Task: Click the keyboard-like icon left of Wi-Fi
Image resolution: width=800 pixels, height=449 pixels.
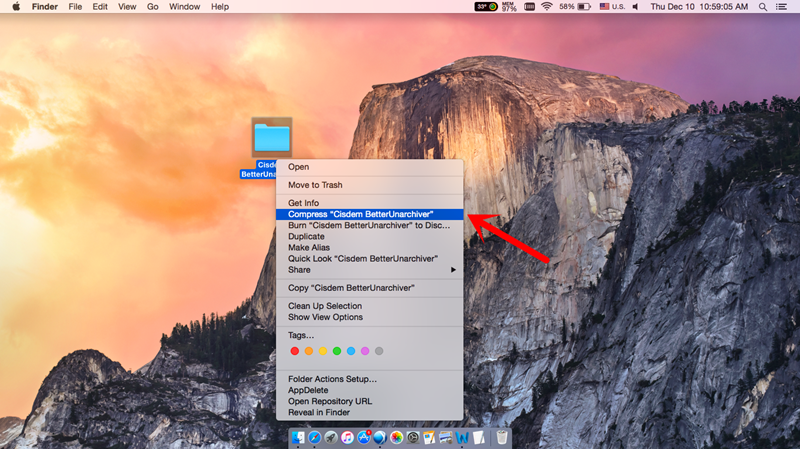Action: tap(529, 7)
